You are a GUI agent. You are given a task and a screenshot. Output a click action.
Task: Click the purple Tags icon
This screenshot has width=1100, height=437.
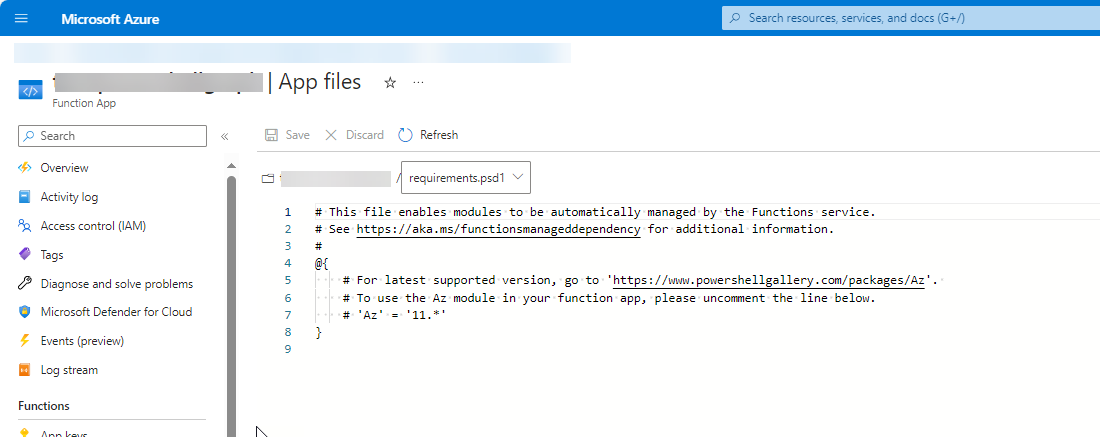(25, 255)
